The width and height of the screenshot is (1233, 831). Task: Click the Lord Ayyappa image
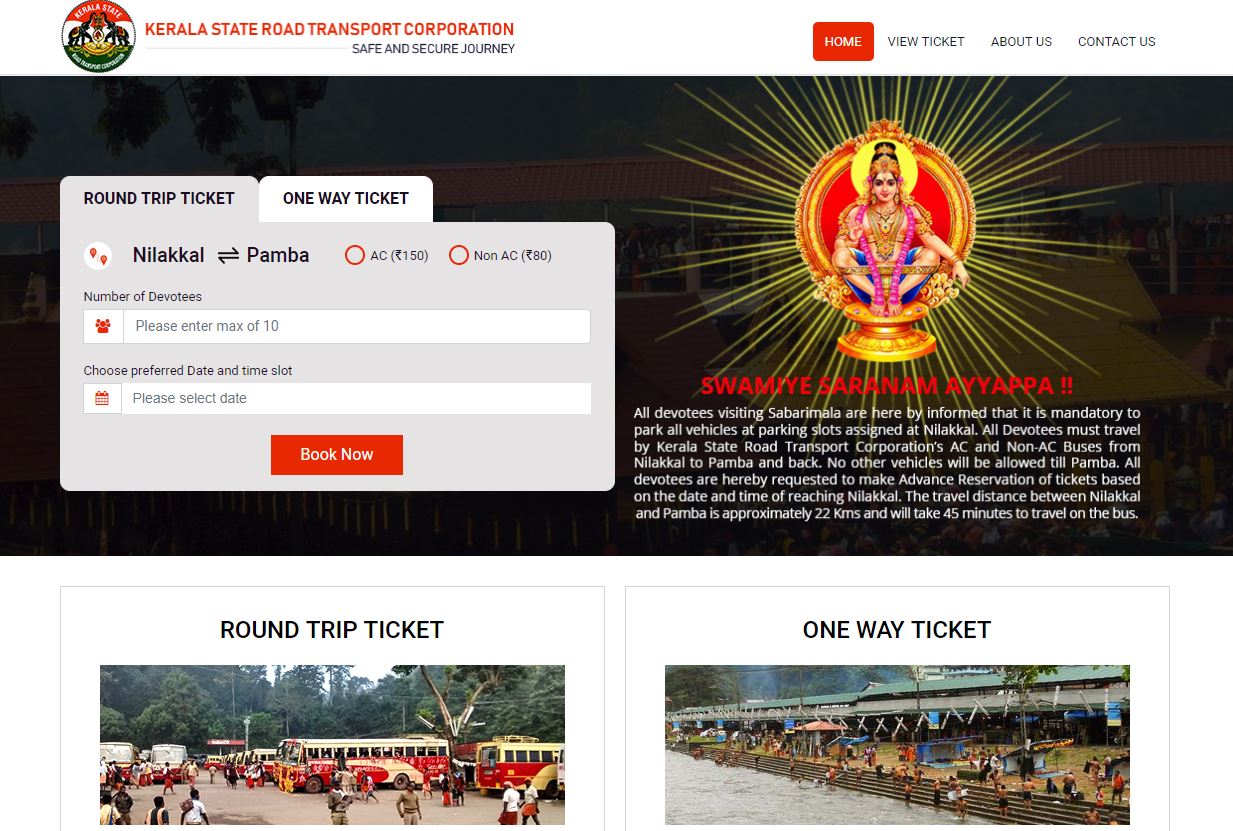(886, 240)
